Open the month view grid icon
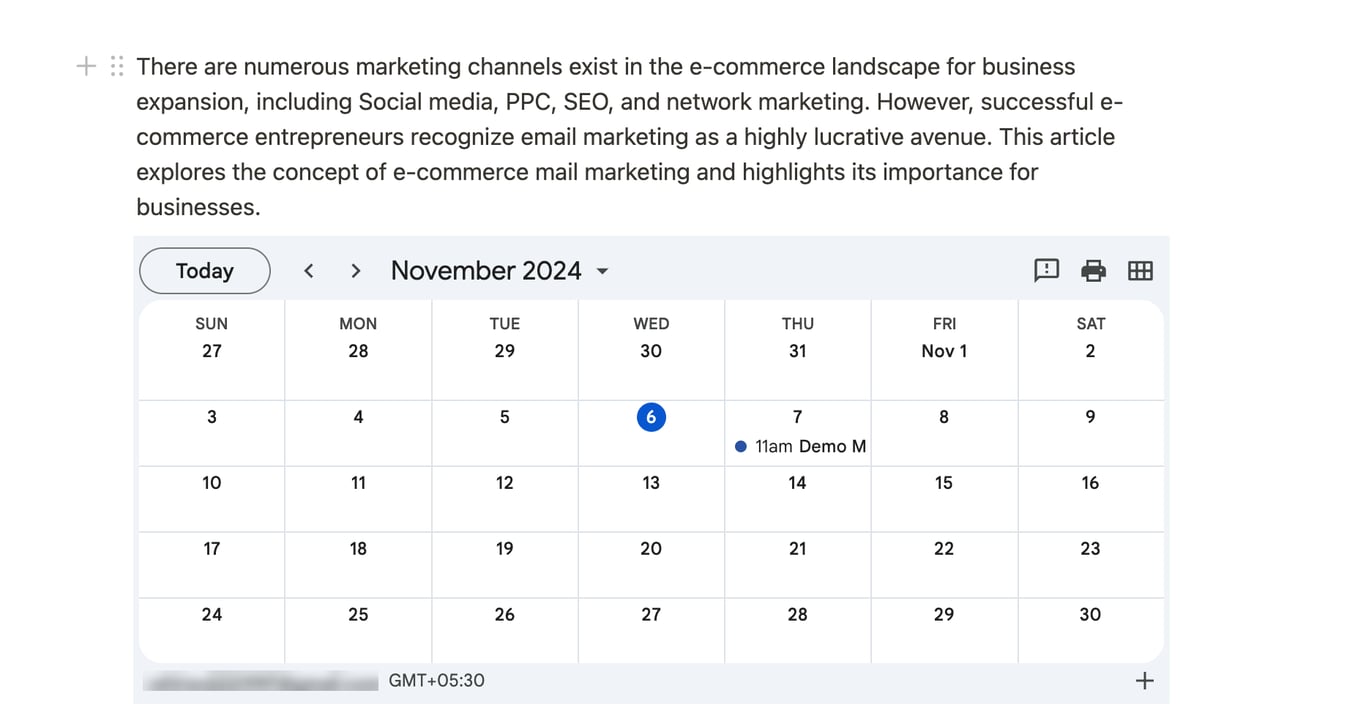 pos(1140,271)
